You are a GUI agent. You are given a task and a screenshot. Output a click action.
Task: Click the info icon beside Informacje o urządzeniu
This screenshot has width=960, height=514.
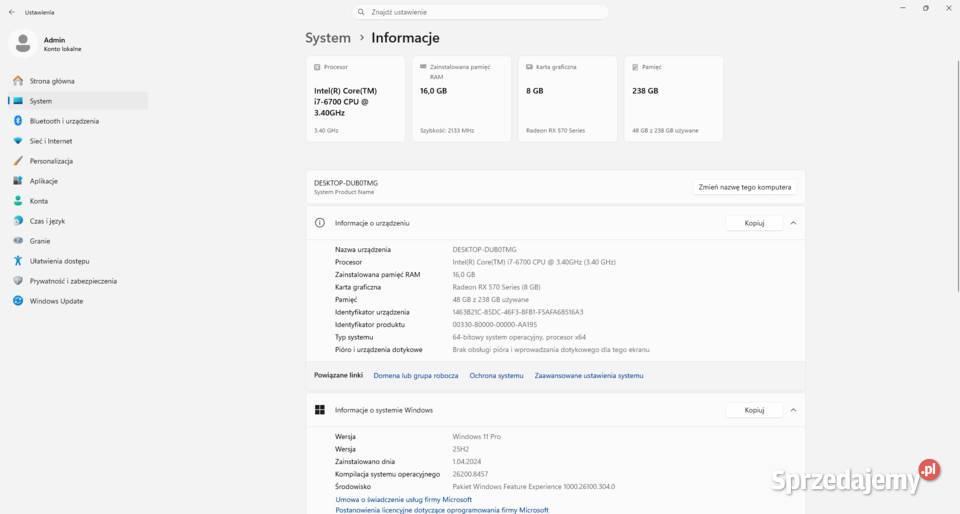click(320, 223)
